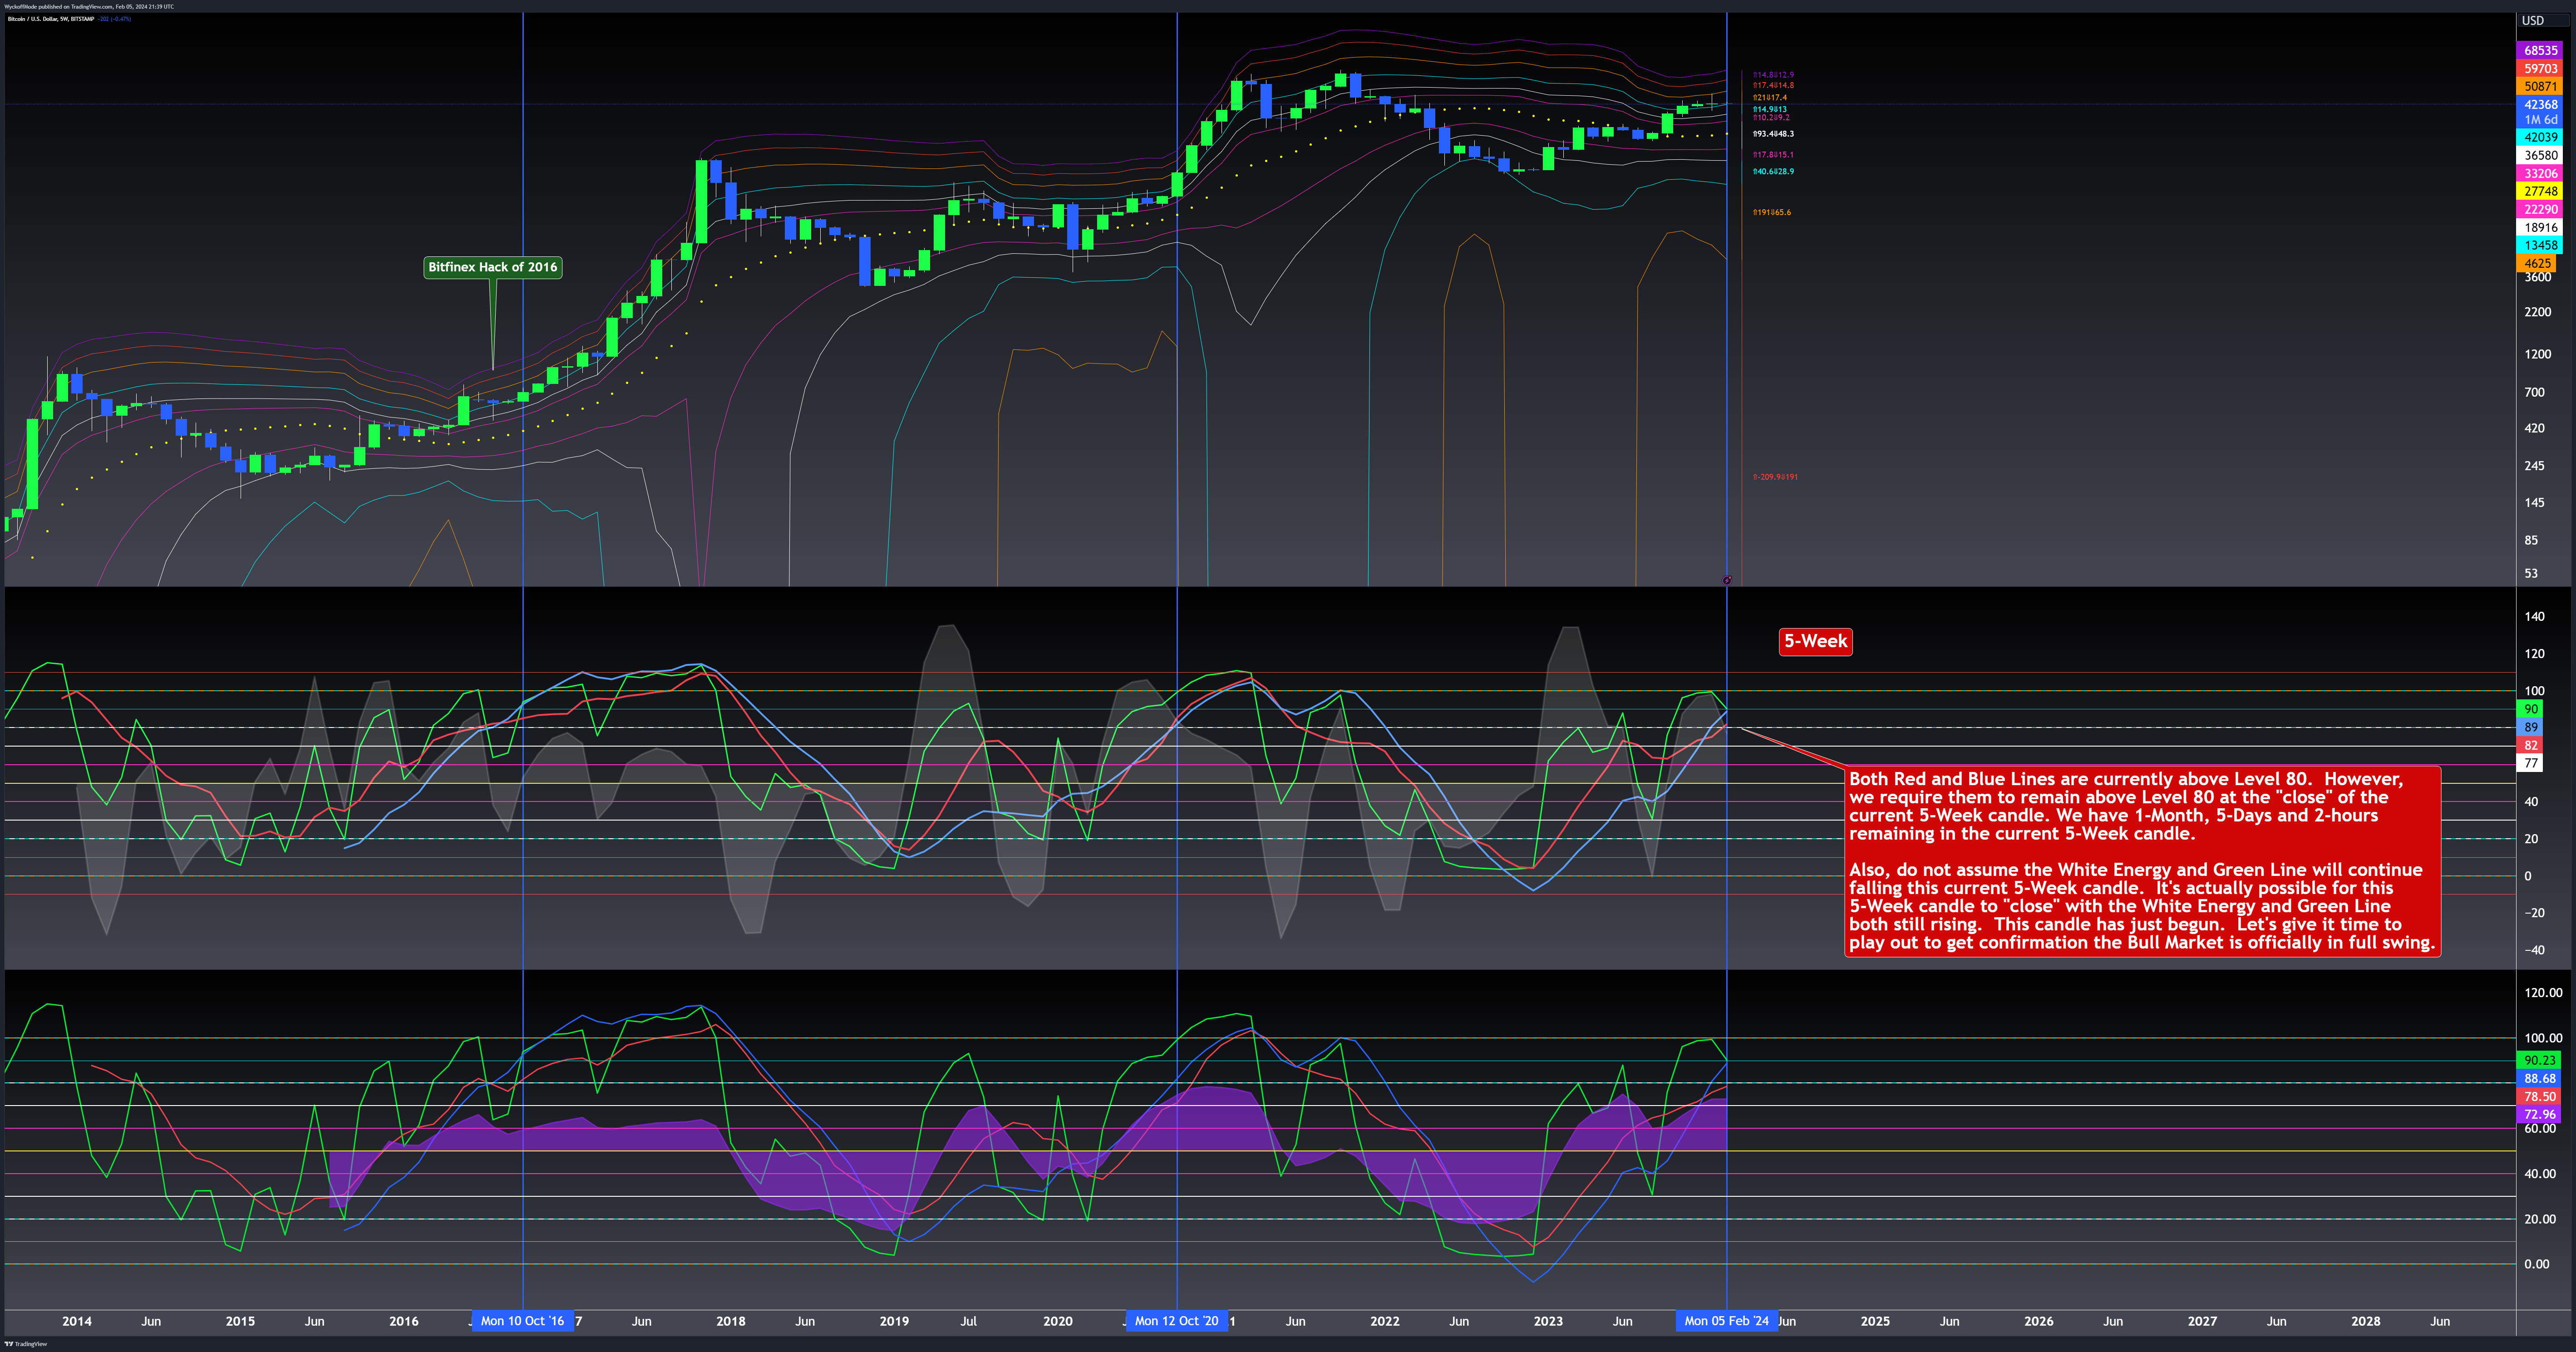Click the −202 (−0.47%) price change value
This screenshot has width=2576, height=1352.
114,19
